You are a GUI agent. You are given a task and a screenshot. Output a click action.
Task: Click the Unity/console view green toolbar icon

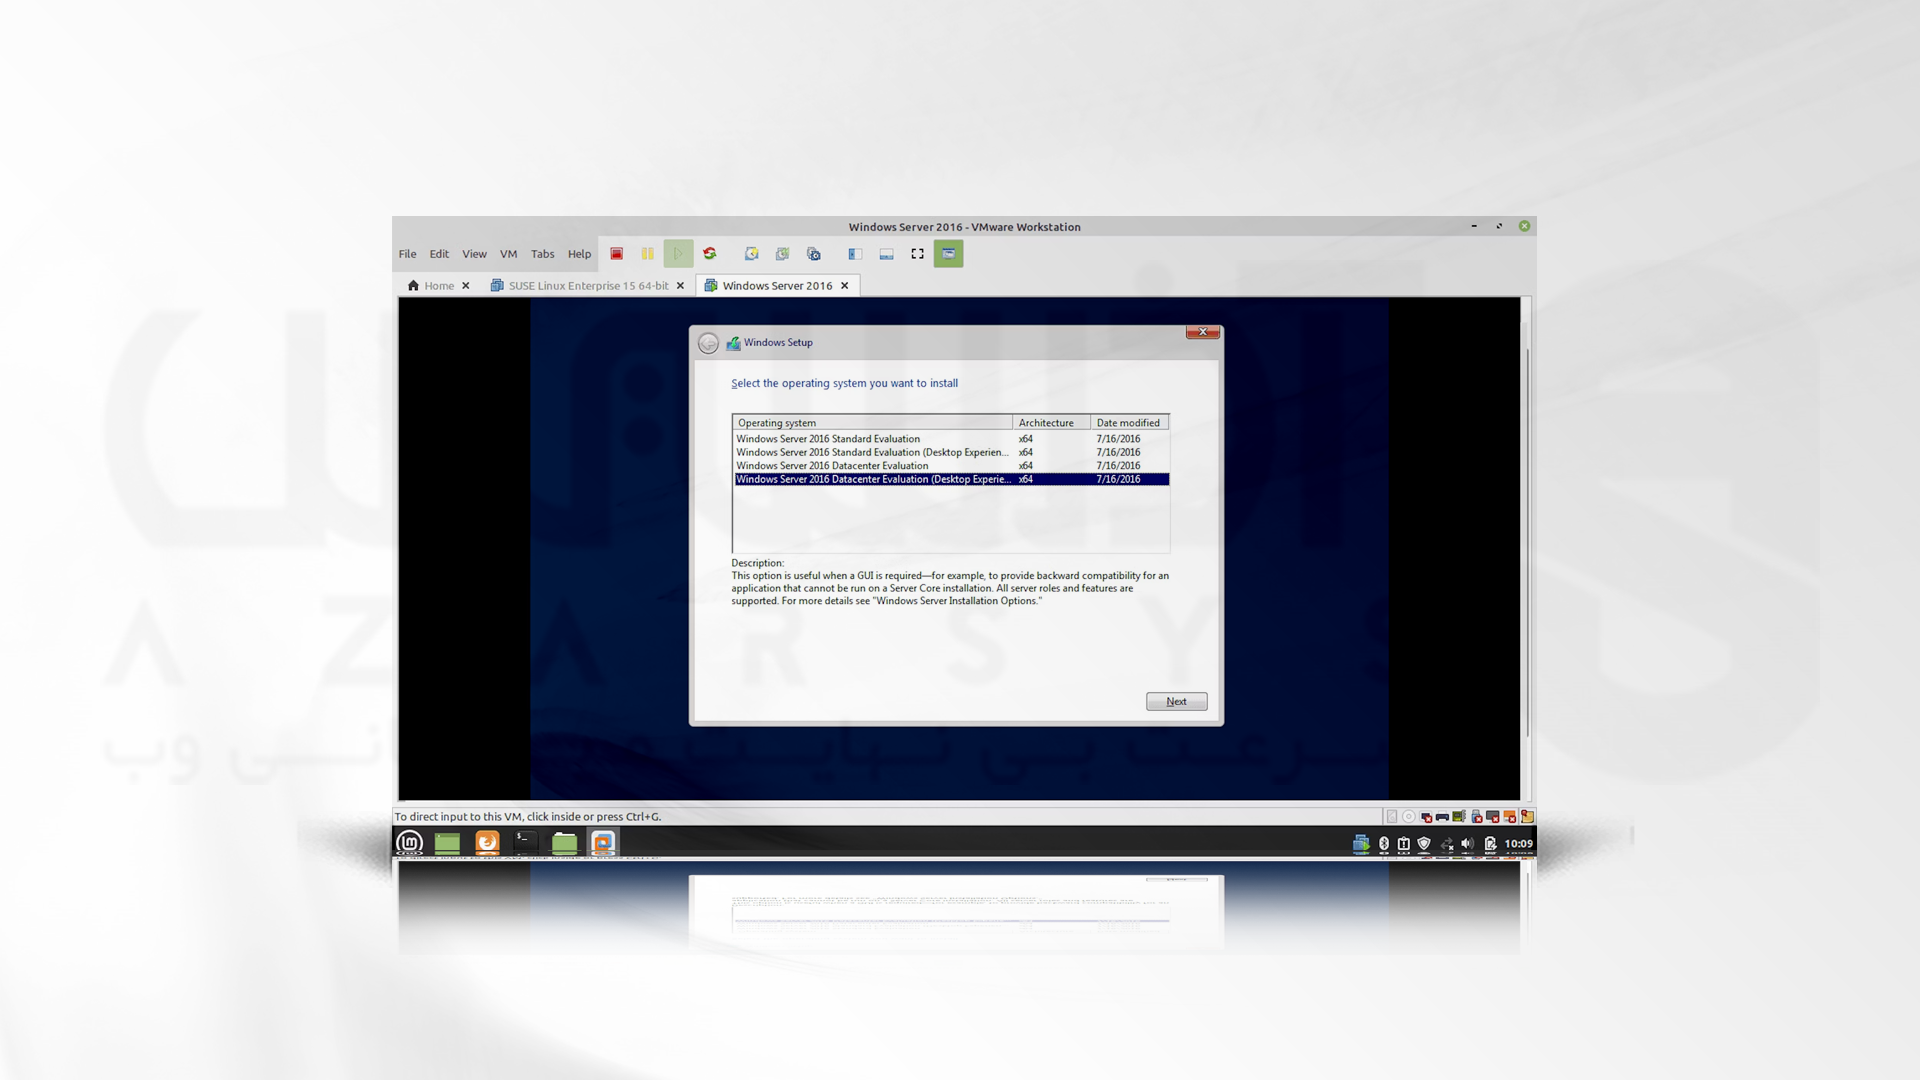tap(948, 254)
